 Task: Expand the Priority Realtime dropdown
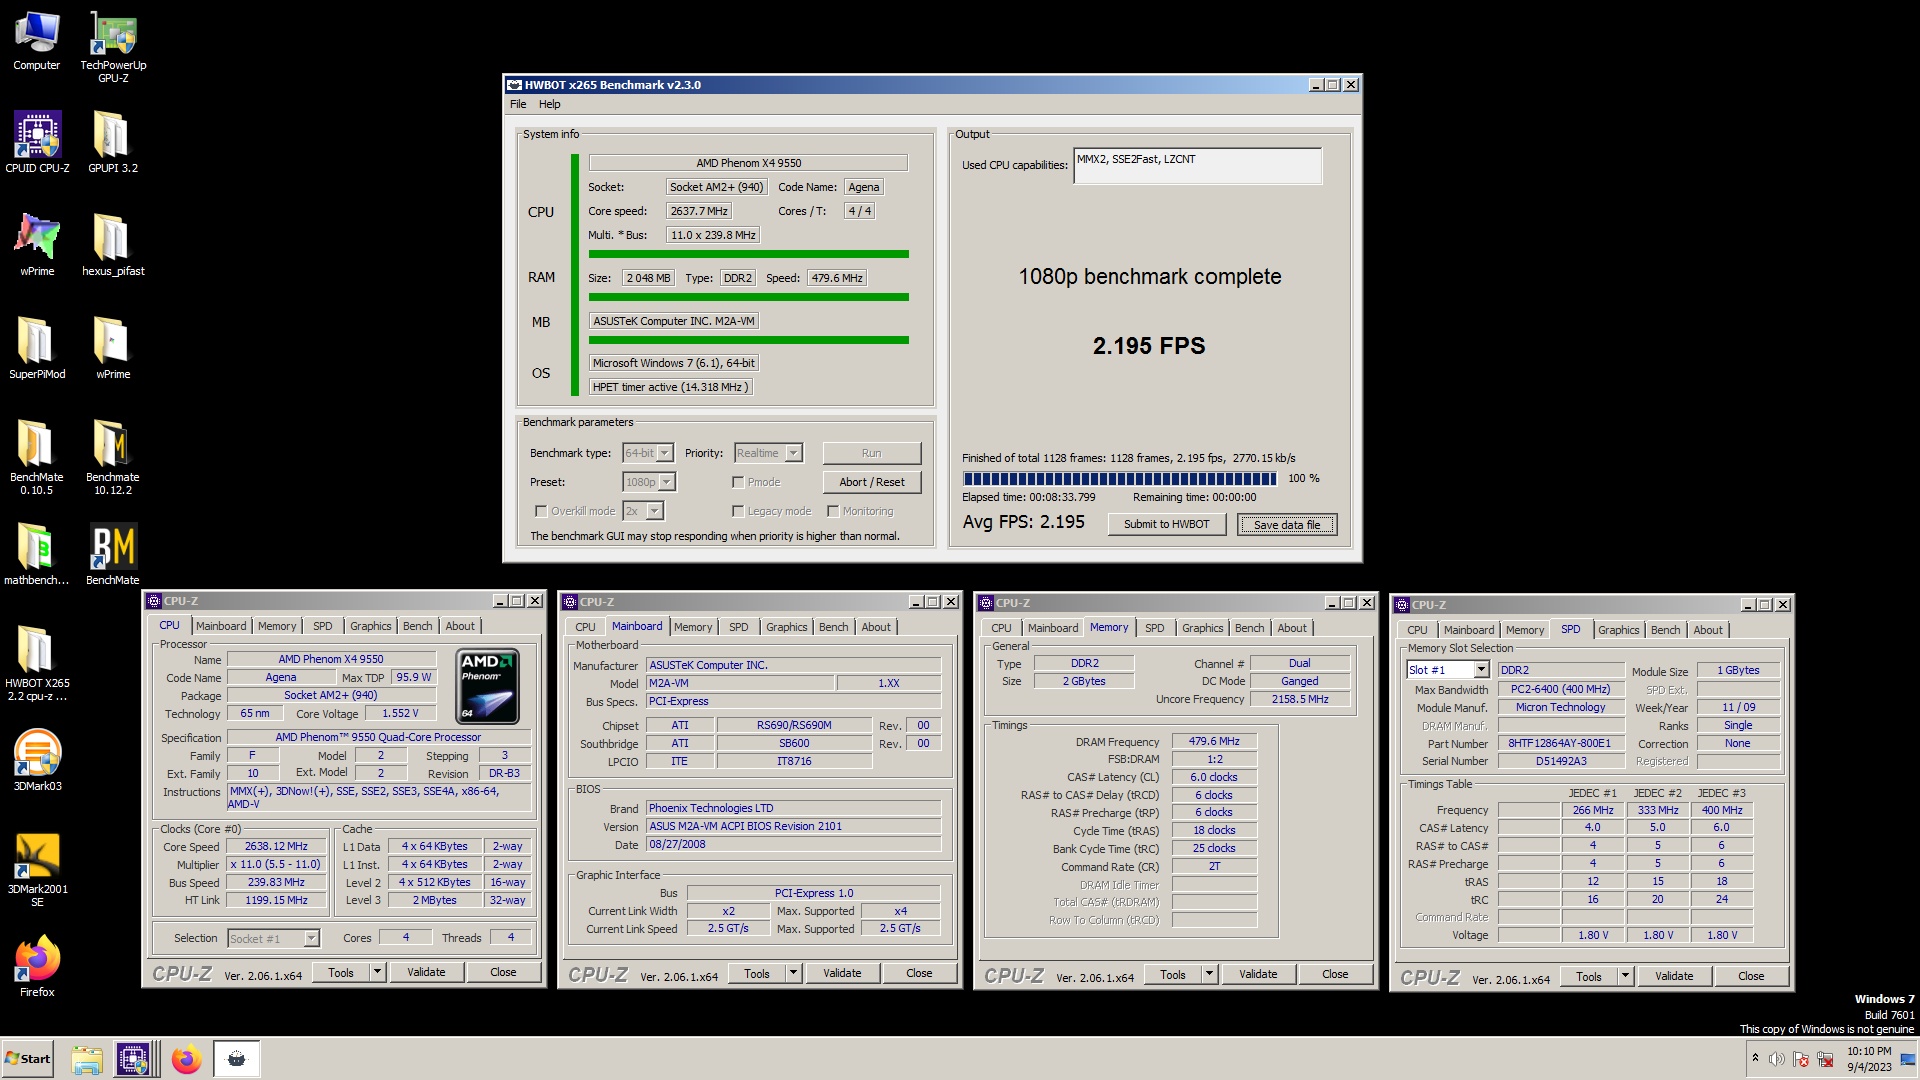(x=793, y=453)
